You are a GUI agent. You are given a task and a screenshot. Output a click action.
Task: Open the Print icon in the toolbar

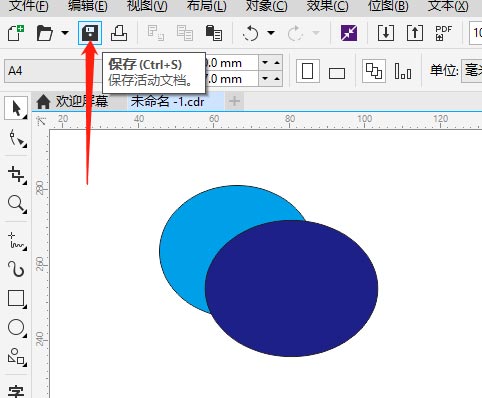click(x=119, y=33)
